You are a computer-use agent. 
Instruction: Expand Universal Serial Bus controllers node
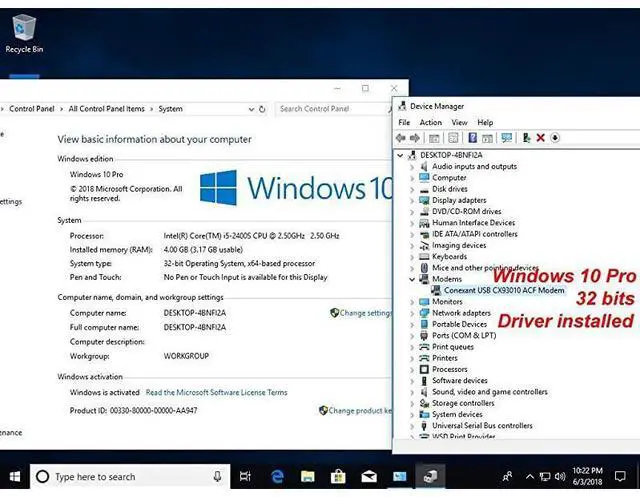[412, 426]
